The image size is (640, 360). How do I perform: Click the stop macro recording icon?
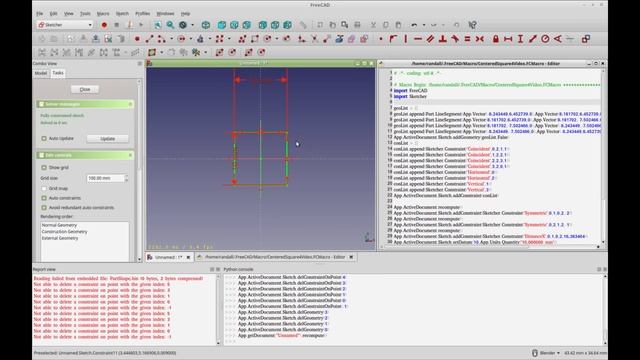[116, 25]
